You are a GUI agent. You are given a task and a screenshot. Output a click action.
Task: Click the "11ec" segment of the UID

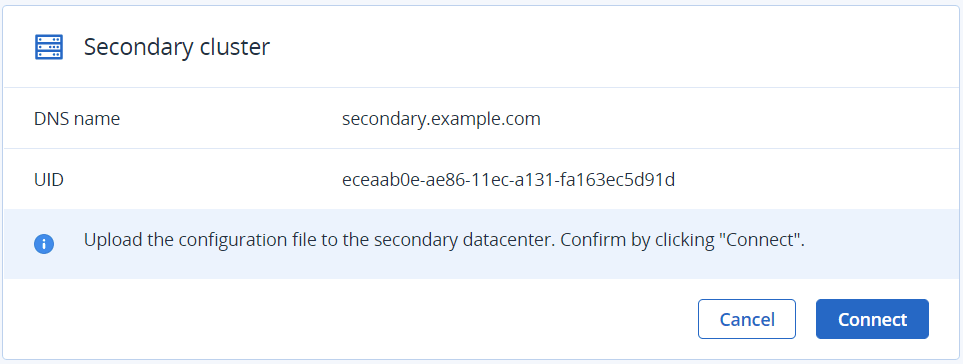click(488, 180)
